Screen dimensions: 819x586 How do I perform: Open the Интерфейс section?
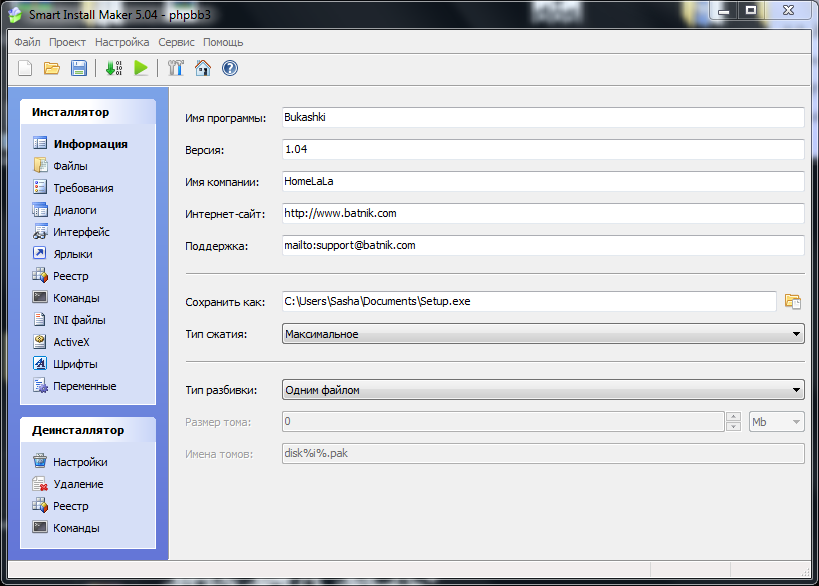tap(71, 232)
